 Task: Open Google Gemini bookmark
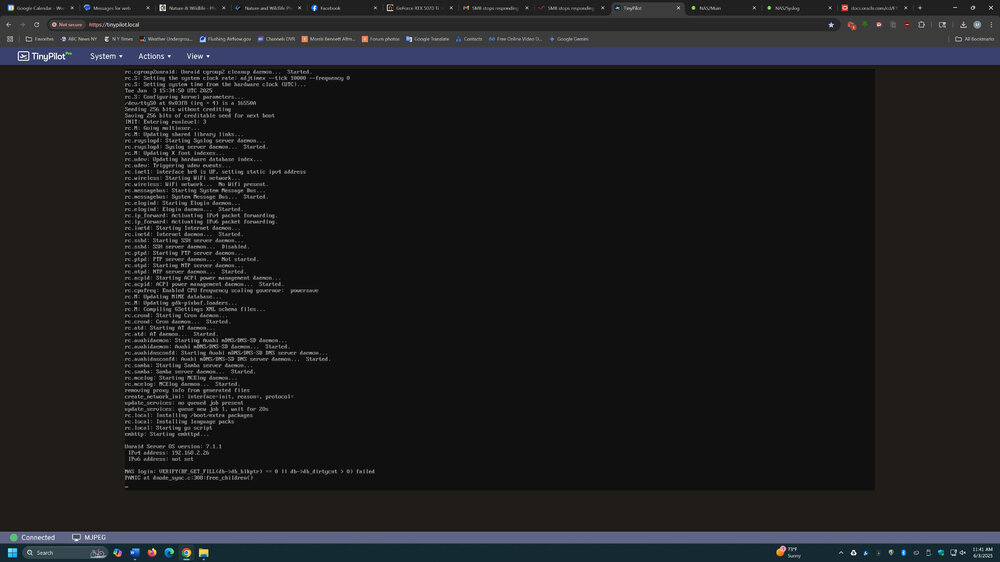[569, 39]
